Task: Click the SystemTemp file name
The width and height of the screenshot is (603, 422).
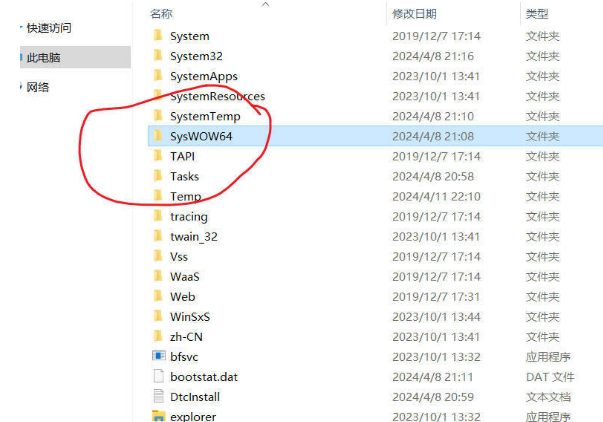Action: 205,117
